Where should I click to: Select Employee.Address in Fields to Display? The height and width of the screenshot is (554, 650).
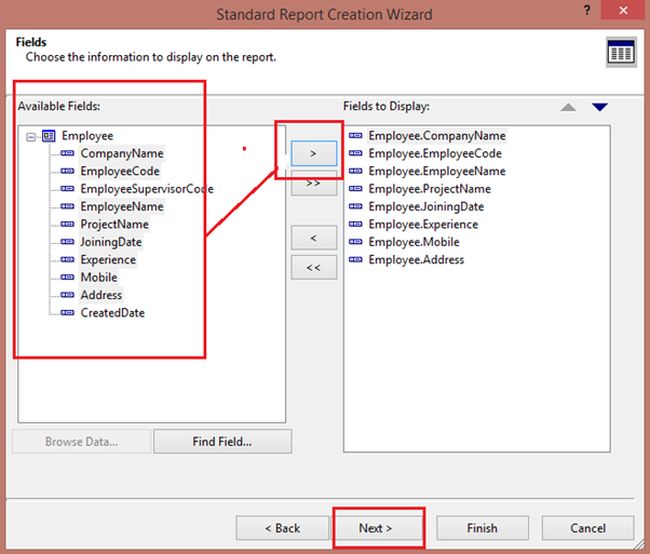416,260
